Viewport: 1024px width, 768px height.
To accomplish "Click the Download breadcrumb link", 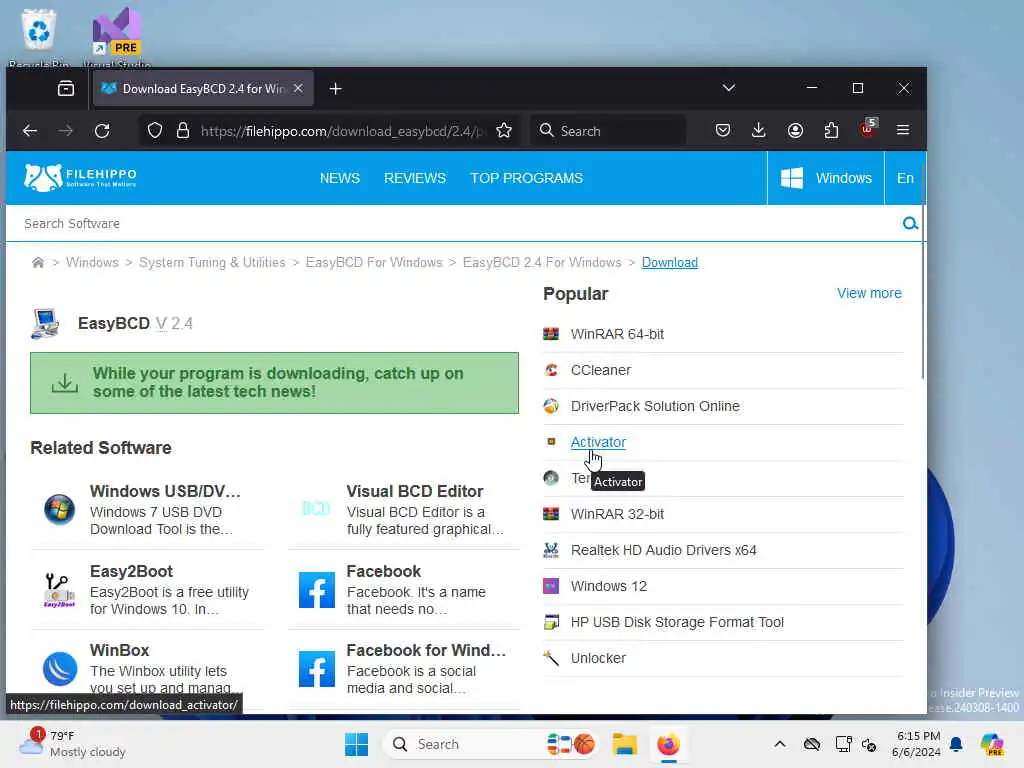I will [669, 263].
